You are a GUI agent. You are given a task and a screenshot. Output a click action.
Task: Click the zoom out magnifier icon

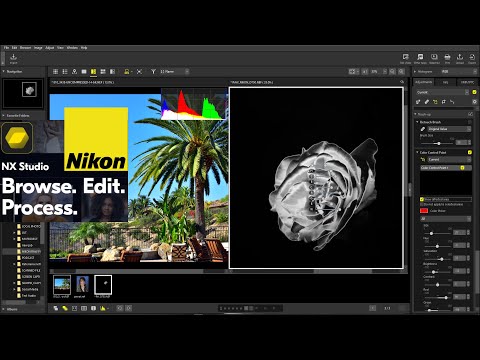click(392, 72)
